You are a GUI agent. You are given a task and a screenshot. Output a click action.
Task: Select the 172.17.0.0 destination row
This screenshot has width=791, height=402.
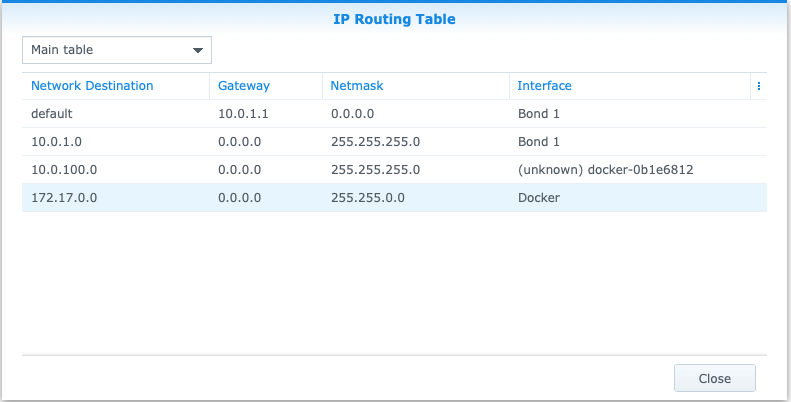(64, 198)
